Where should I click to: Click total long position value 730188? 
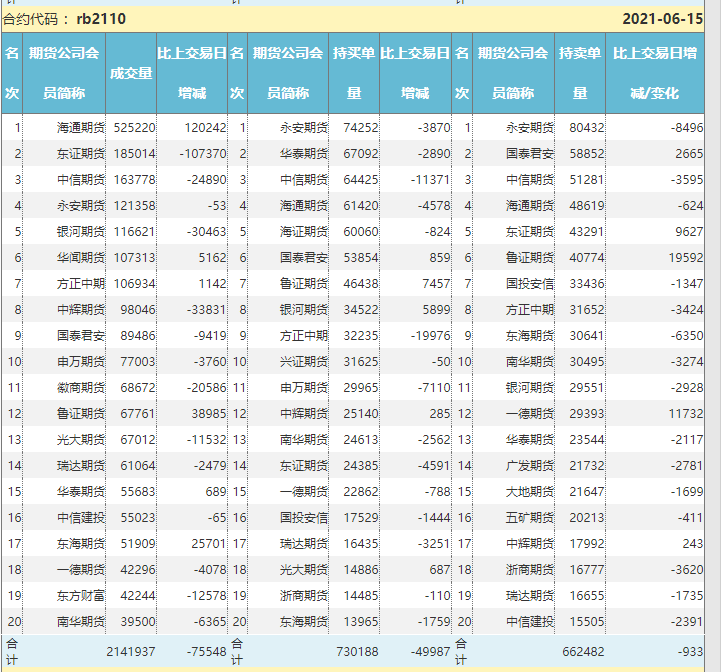(354, 652)
